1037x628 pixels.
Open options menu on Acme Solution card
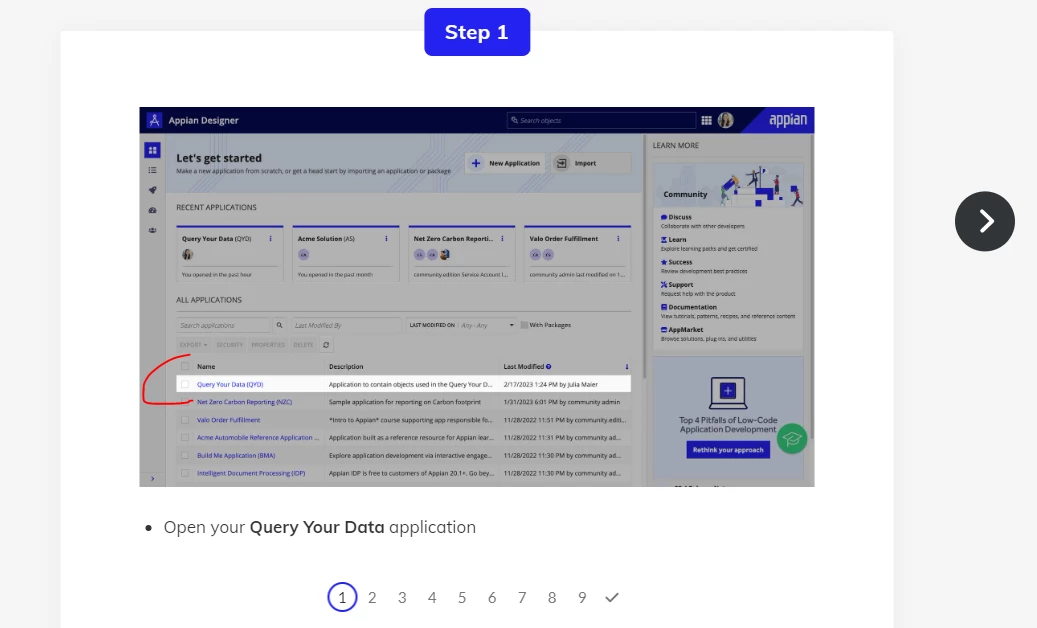386,239
